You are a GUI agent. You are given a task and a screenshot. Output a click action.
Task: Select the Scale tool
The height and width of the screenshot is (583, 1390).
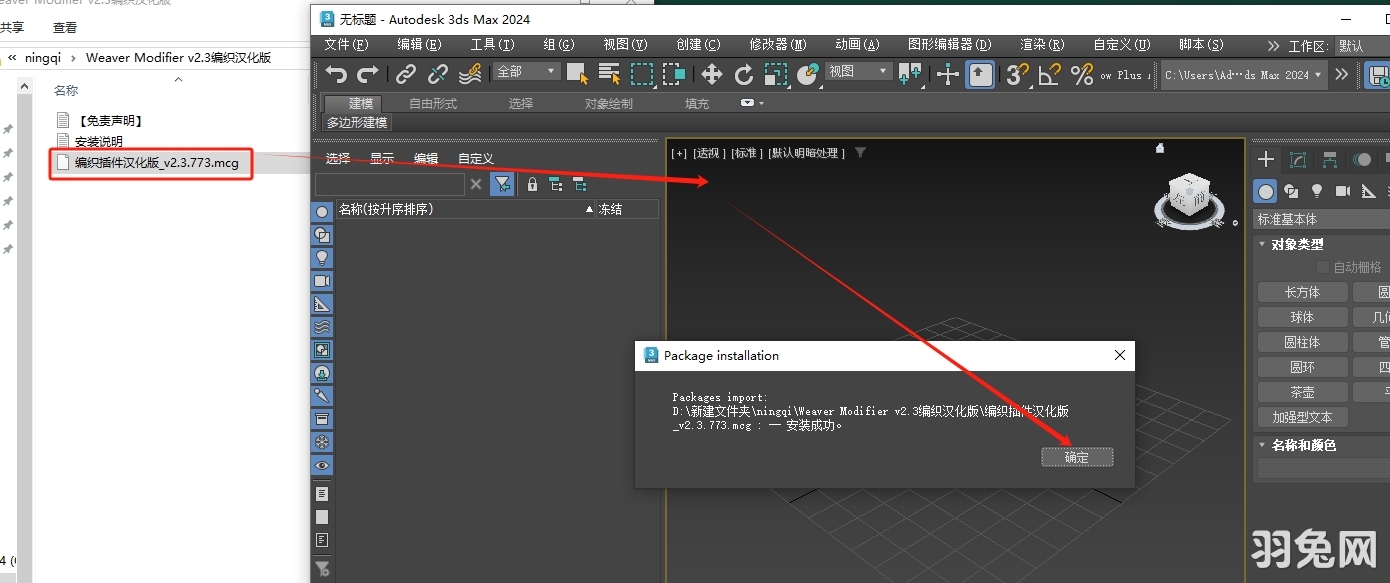(x=775, y=75)
